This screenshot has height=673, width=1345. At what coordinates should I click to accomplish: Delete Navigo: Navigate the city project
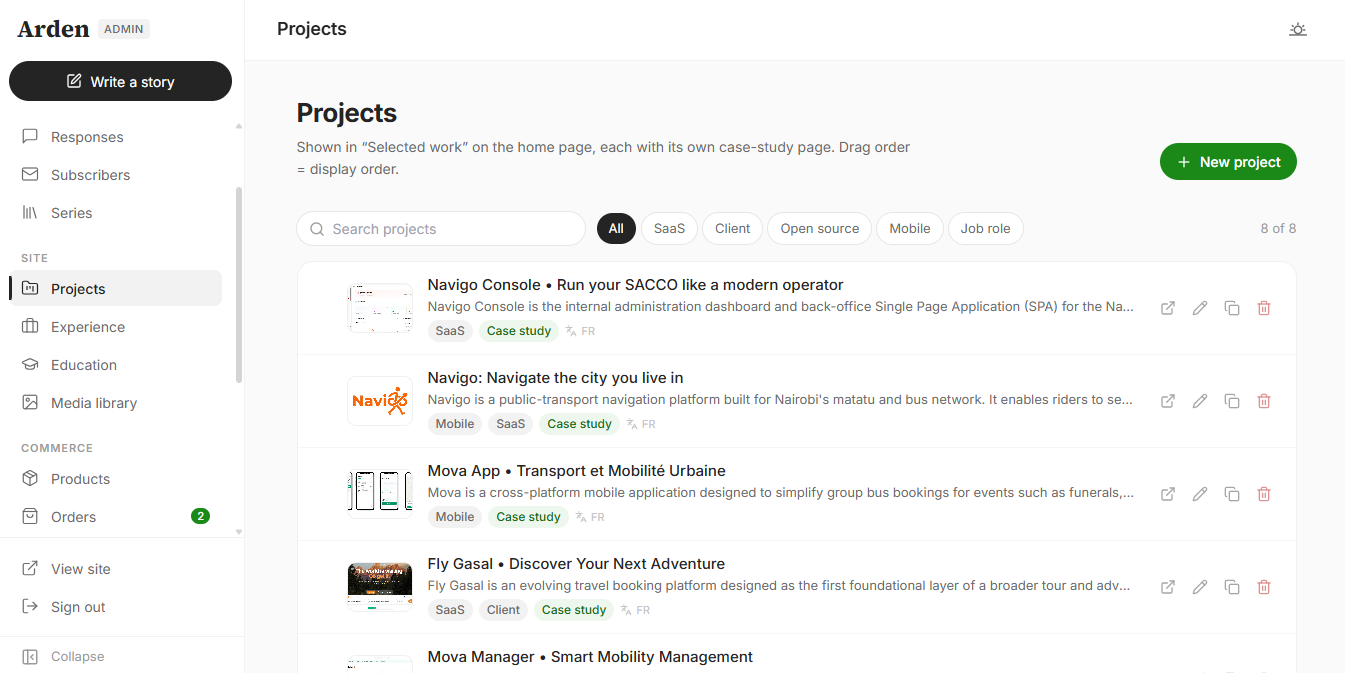click(1264, 401)
